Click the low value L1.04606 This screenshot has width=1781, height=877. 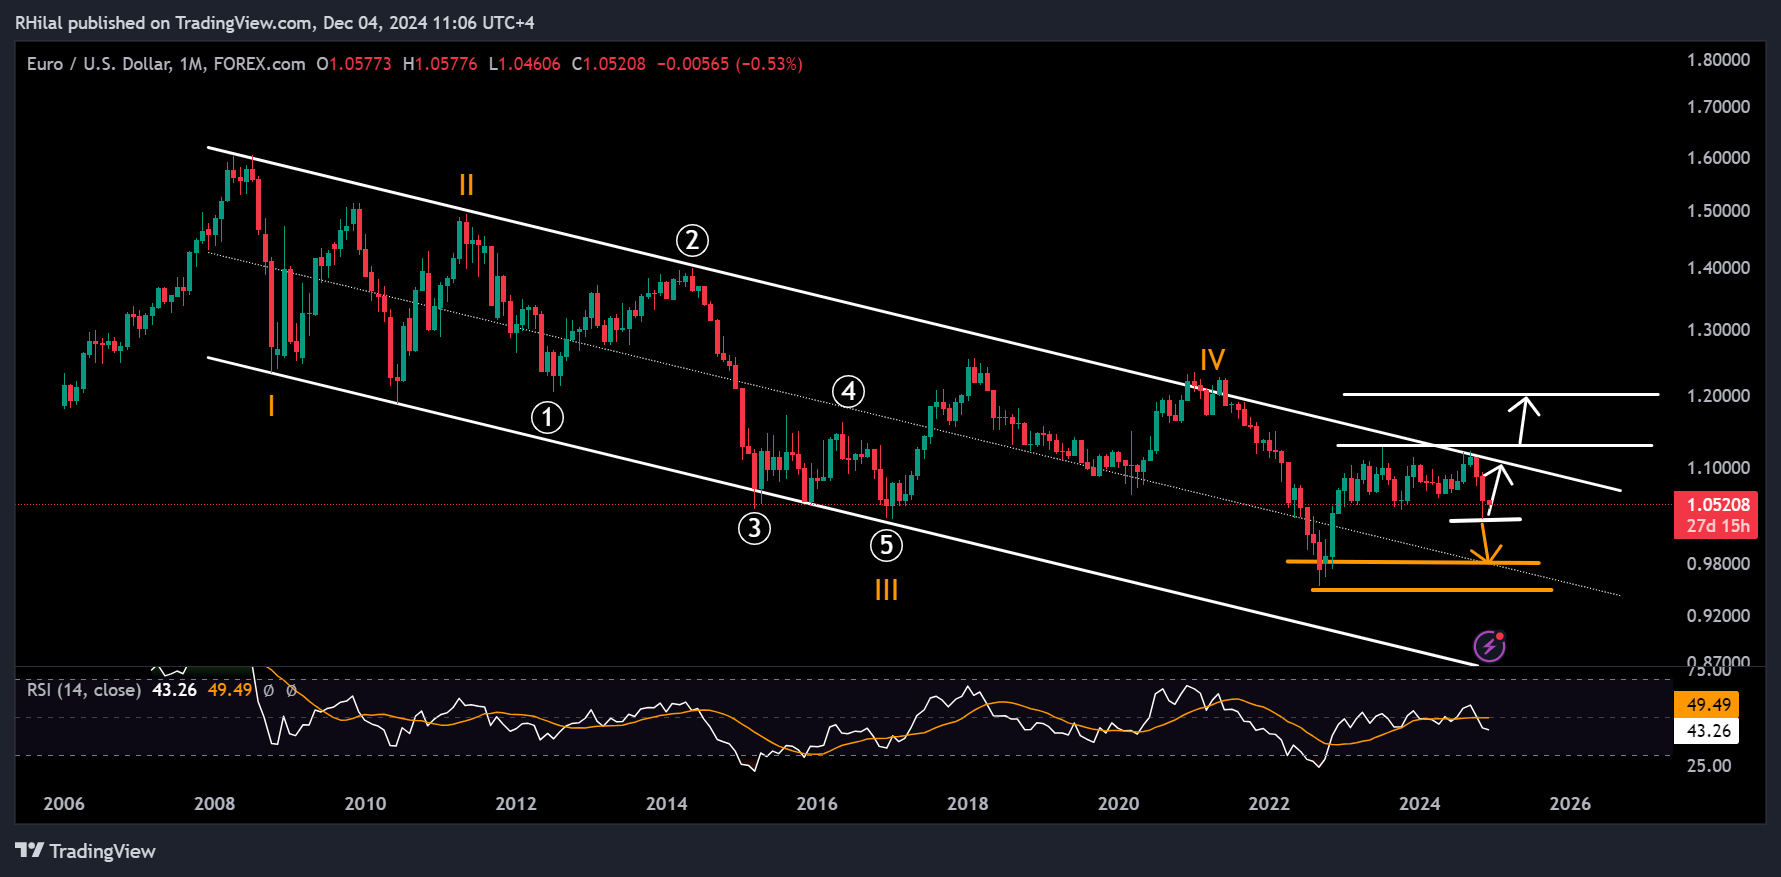[x=524, y=64]
